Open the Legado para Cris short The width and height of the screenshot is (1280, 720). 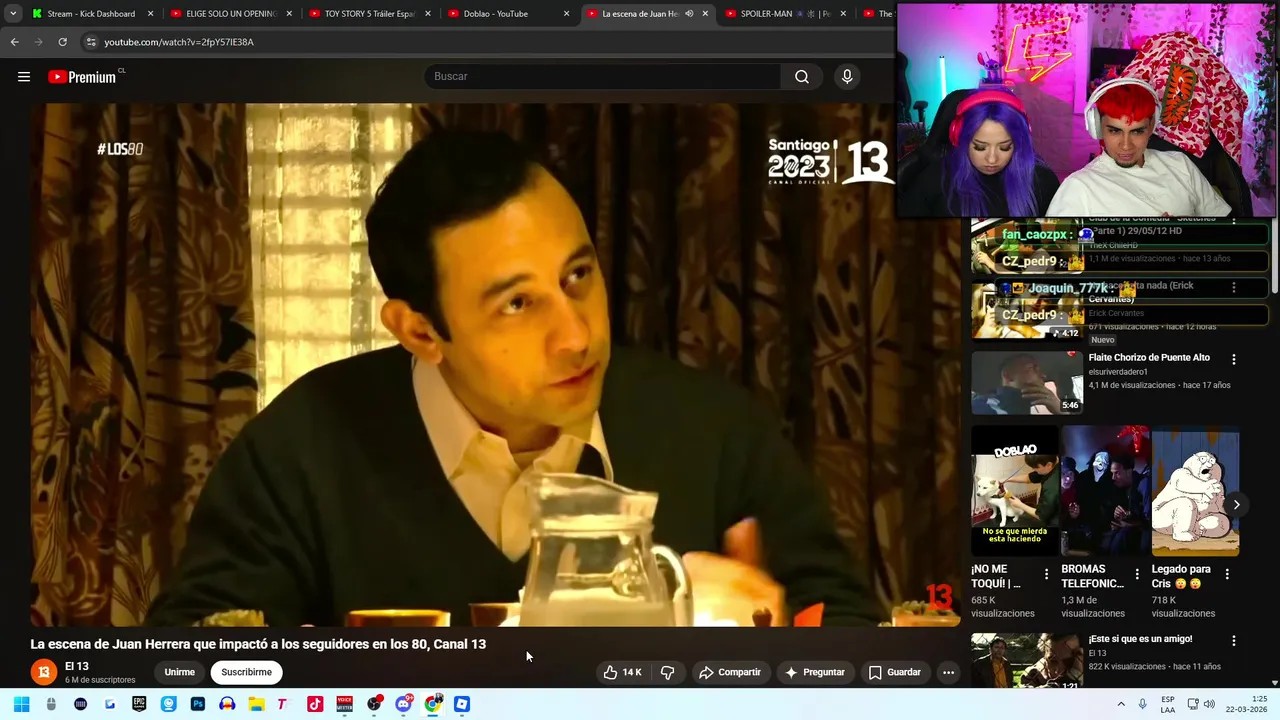(x=1195, y=491)
